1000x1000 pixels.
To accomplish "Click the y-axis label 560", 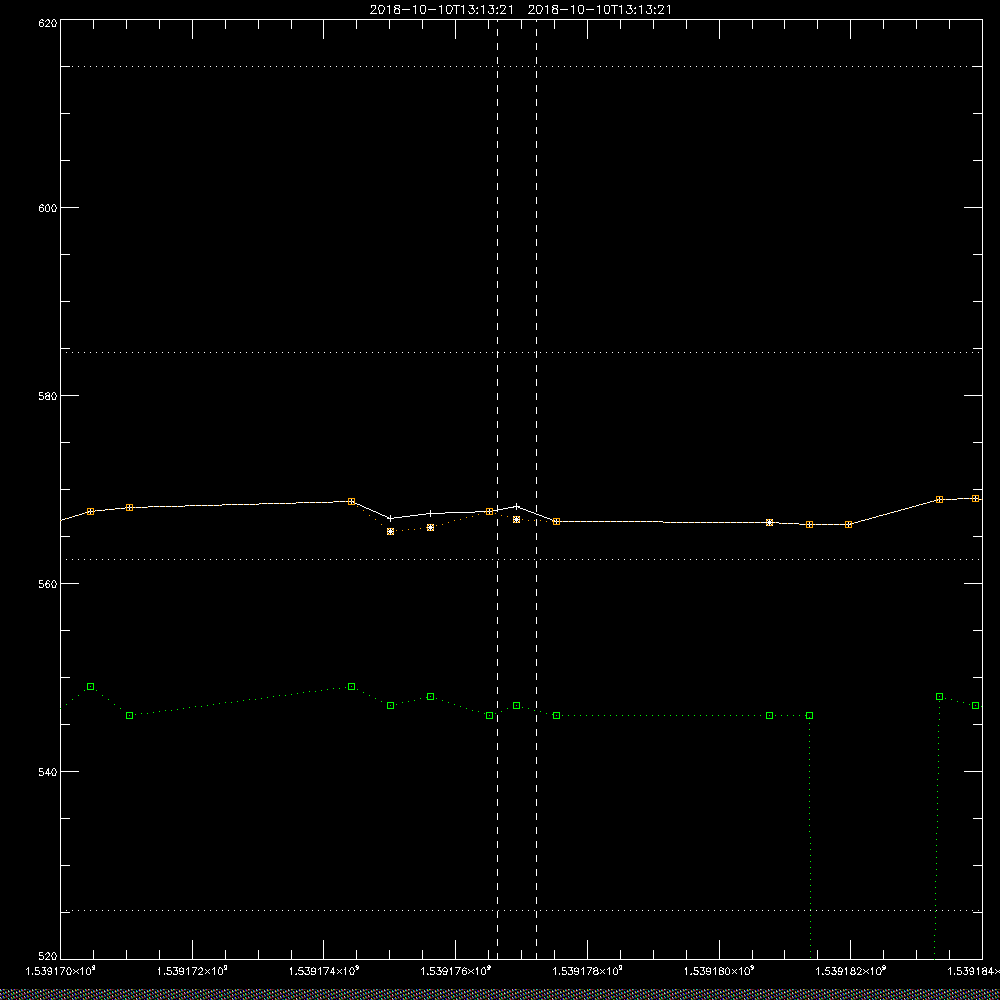I will point(48,584).
